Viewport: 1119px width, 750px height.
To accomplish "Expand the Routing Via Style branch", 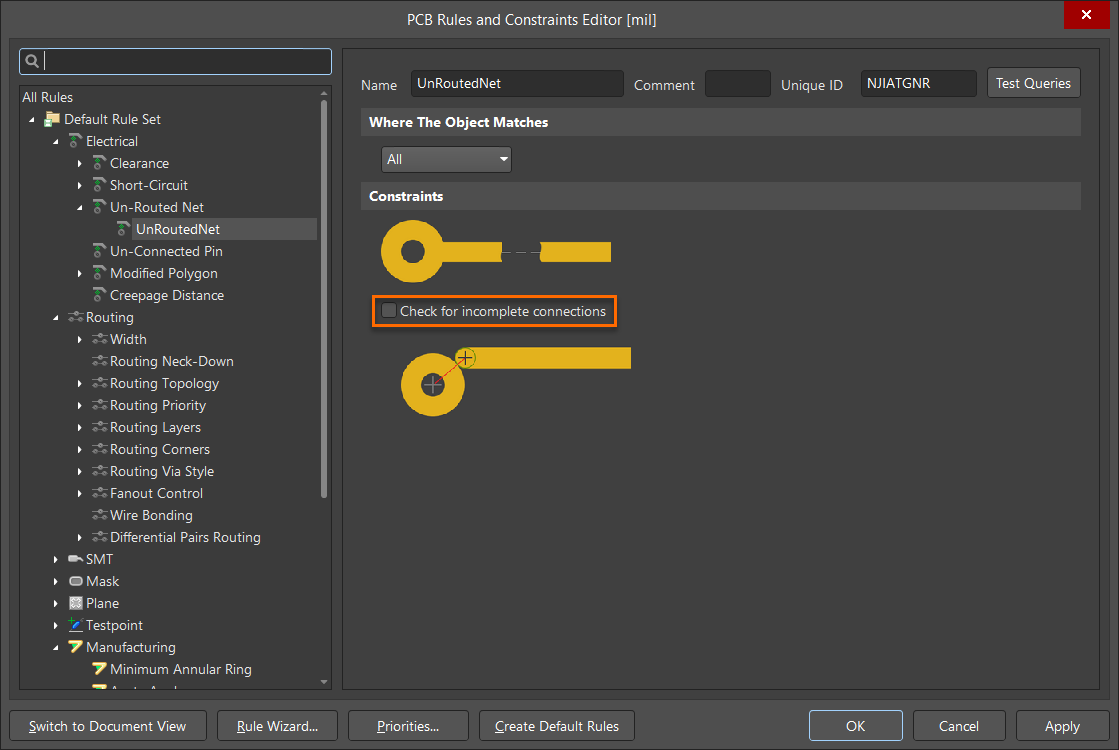I will 79,472.
